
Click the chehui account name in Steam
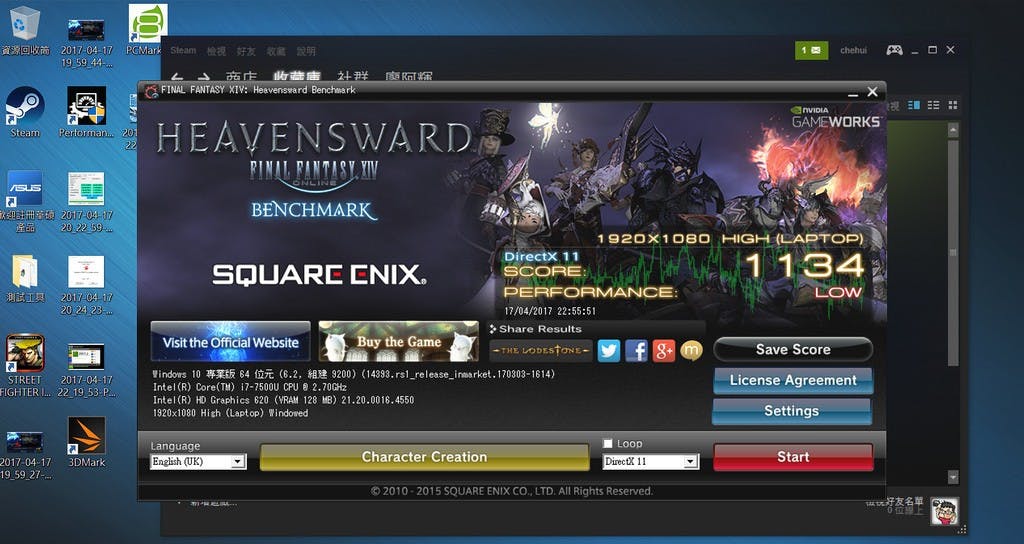(x=854, y=50)
